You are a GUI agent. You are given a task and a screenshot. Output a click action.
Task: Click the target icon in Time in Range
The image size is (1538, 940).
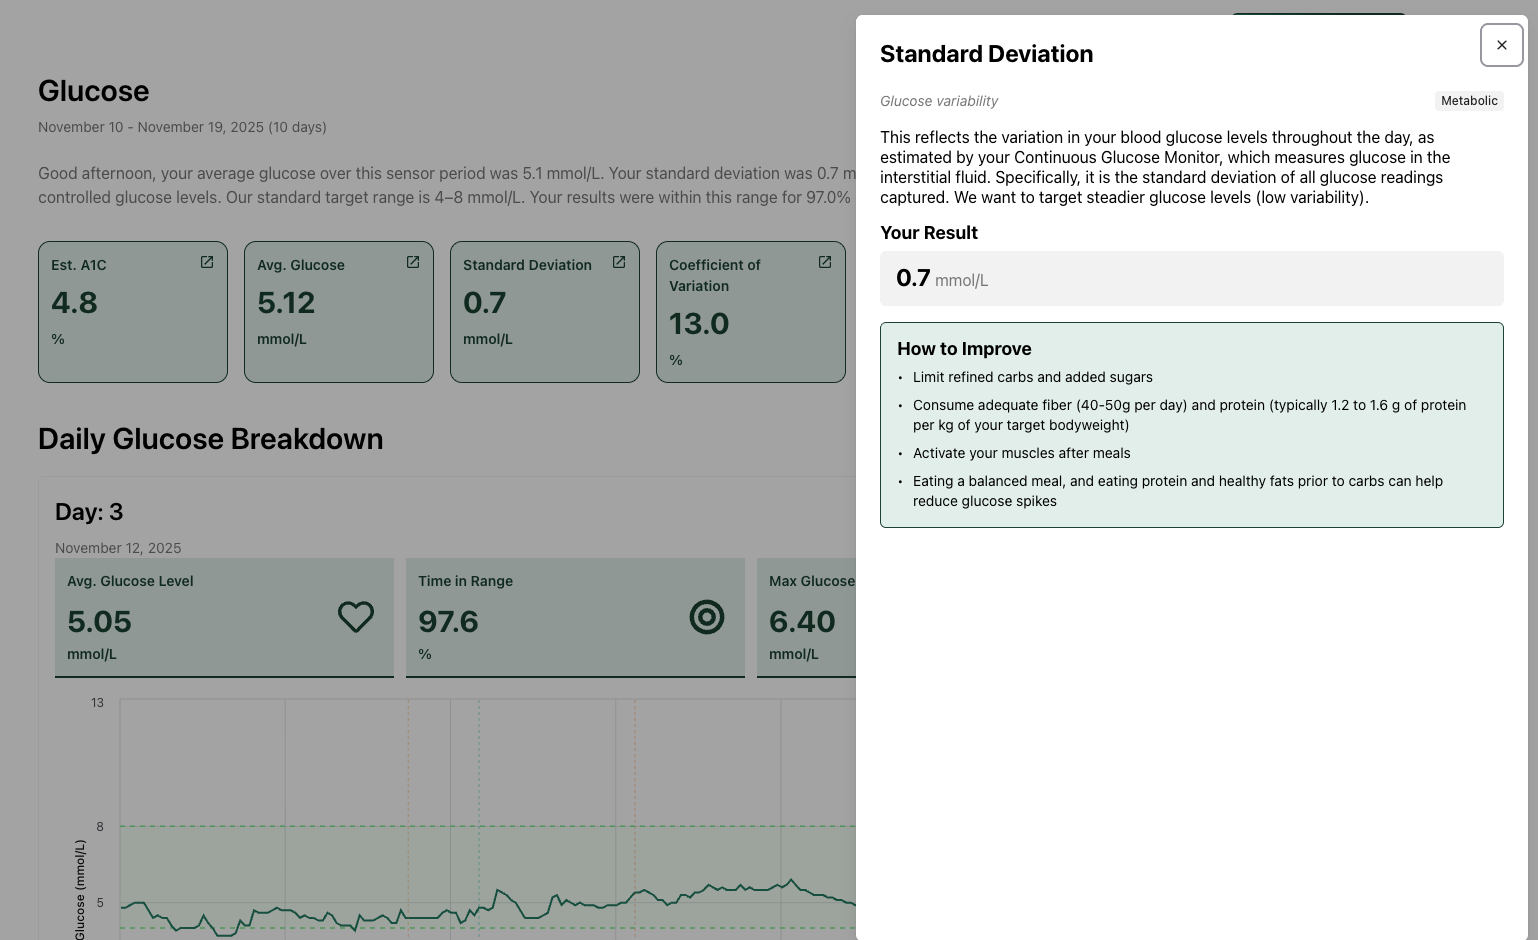[x=707, y=617]
